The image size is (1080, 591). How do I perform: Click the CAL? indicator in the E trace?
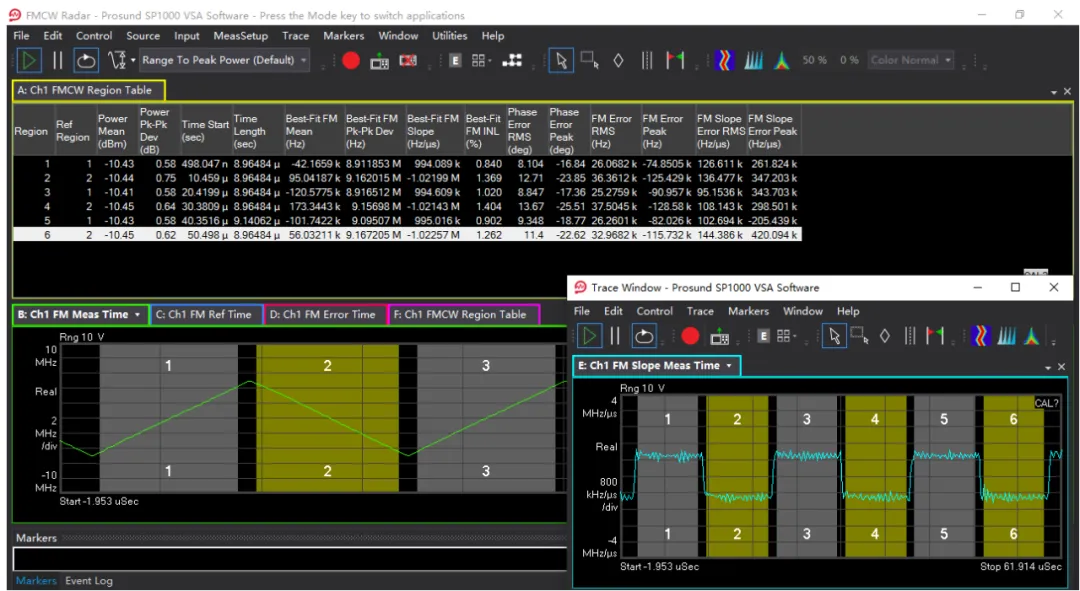point(1046,403)
